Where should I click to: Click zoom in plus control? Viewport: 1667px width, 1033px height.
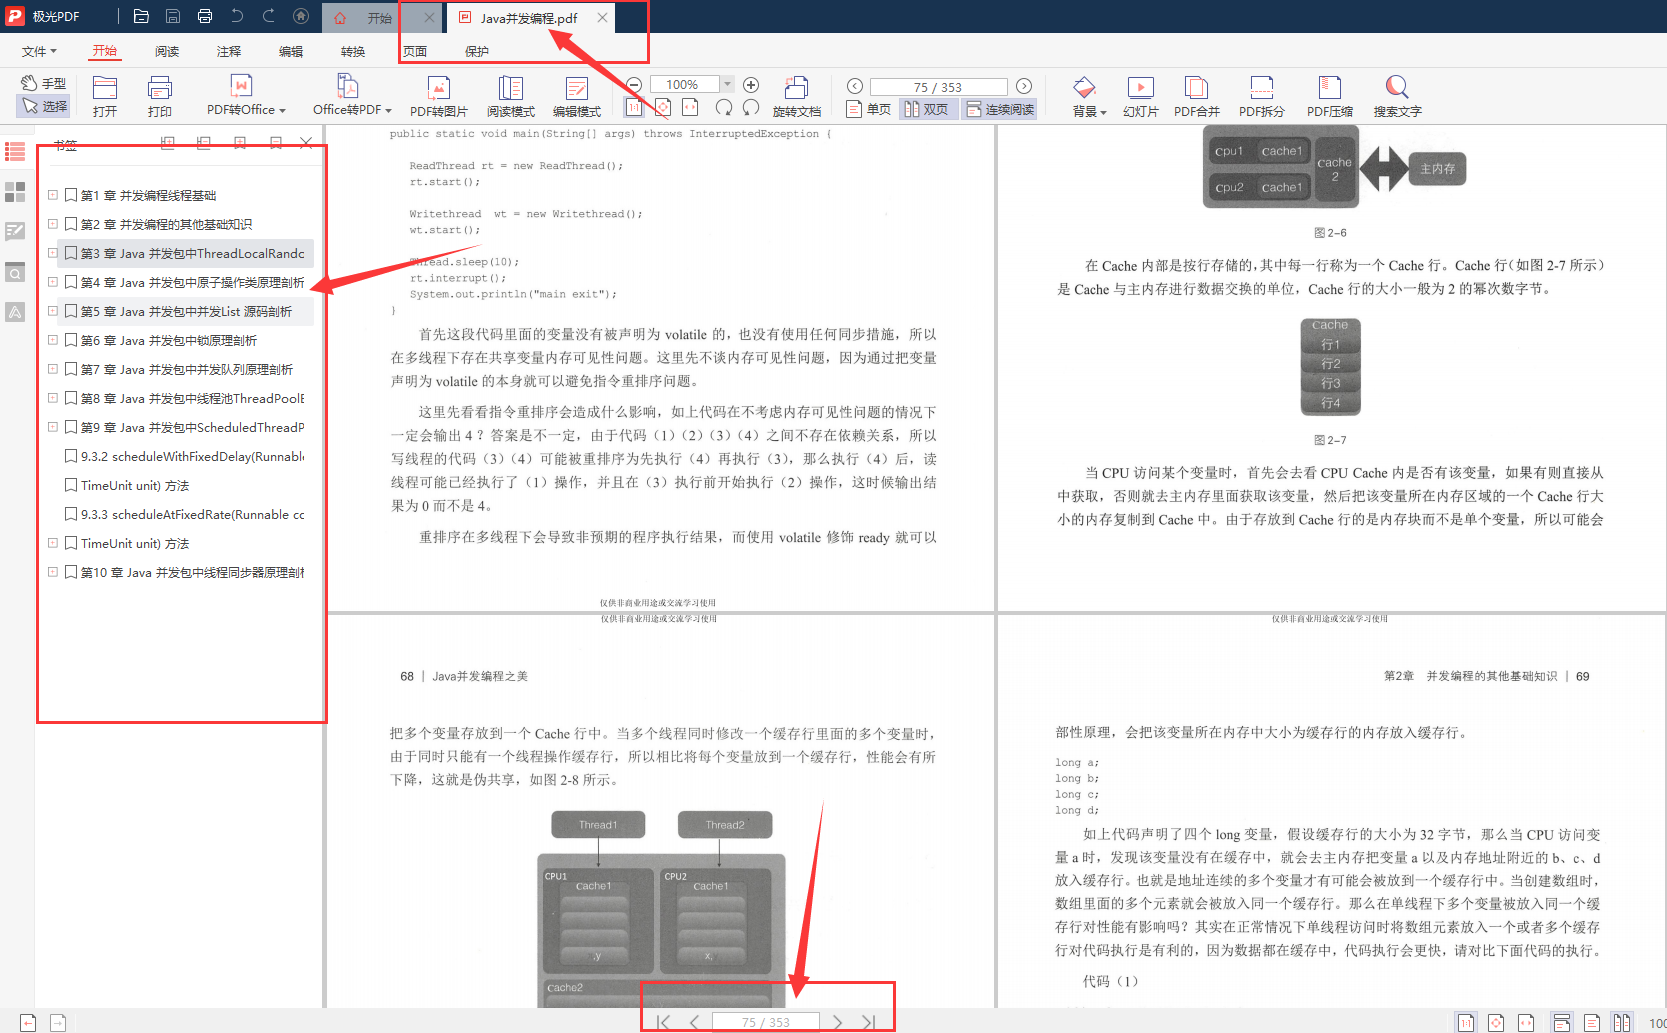[x=751, y=84]
